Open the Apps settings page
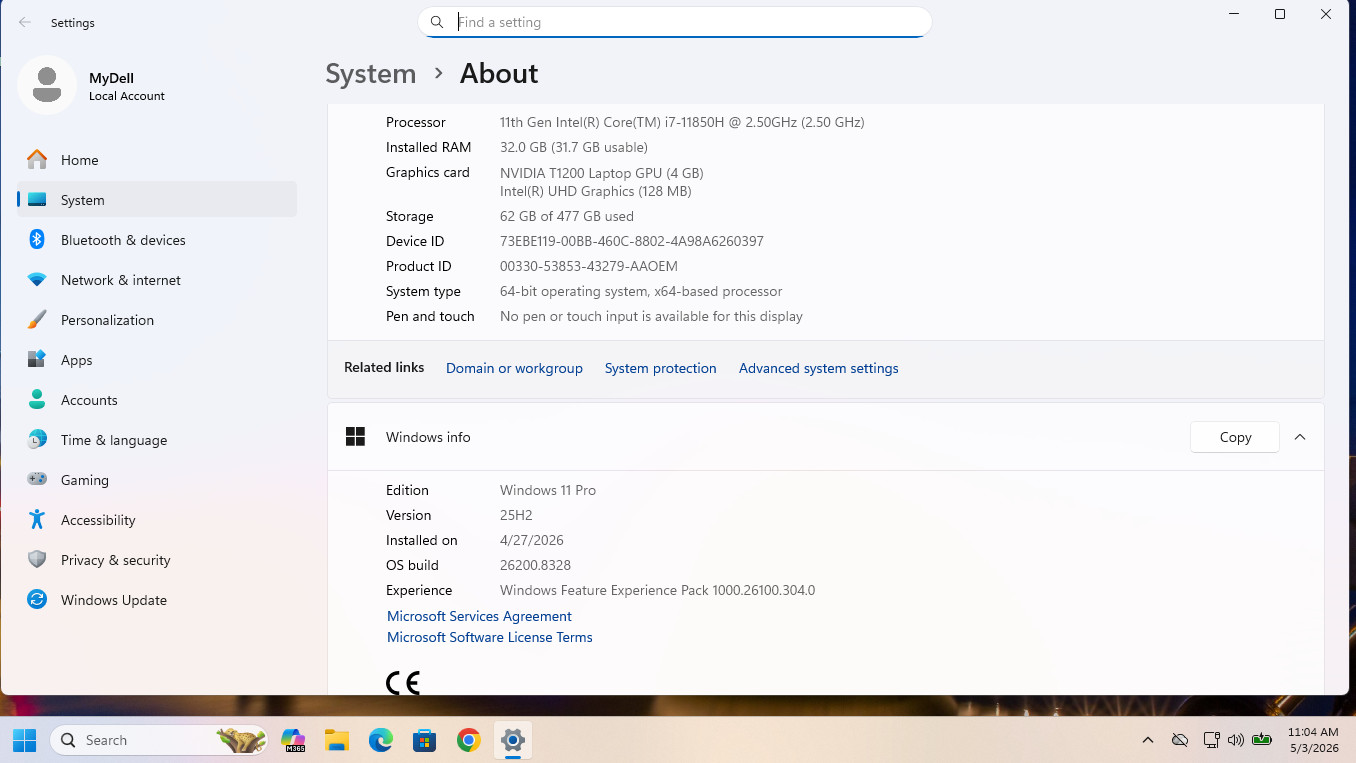1356x763 pixels. click(x=157, y=360)
